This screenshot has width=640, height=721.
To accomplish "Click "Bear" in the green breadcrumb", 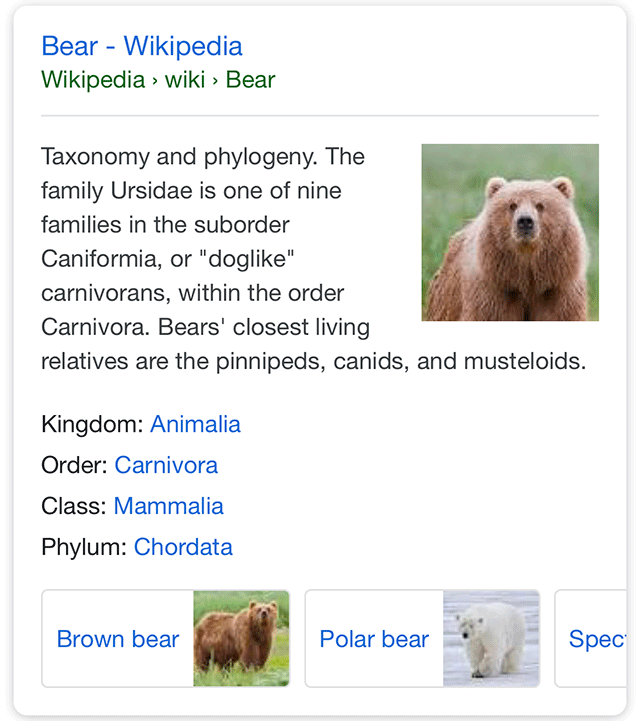I will point(250,80).
